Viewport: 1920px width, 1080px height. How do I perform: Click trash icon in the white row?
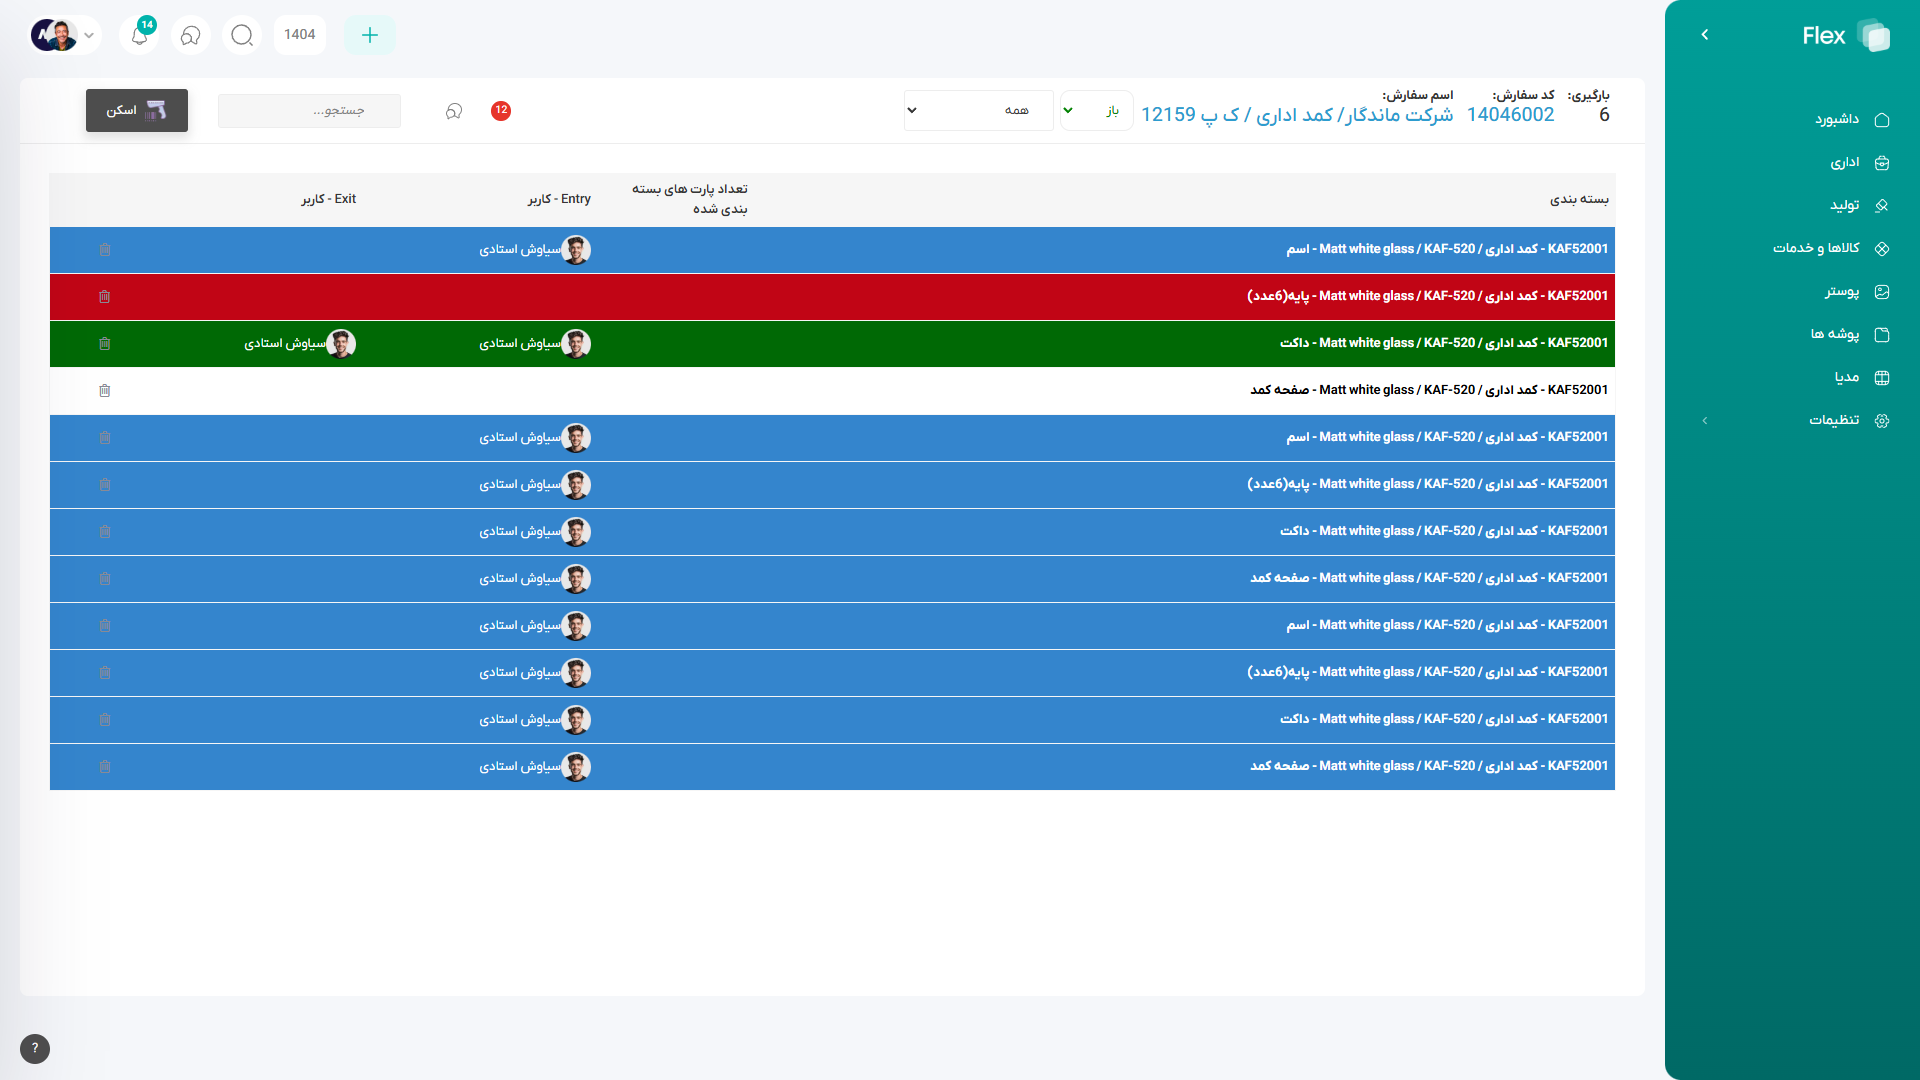point(105,391)
